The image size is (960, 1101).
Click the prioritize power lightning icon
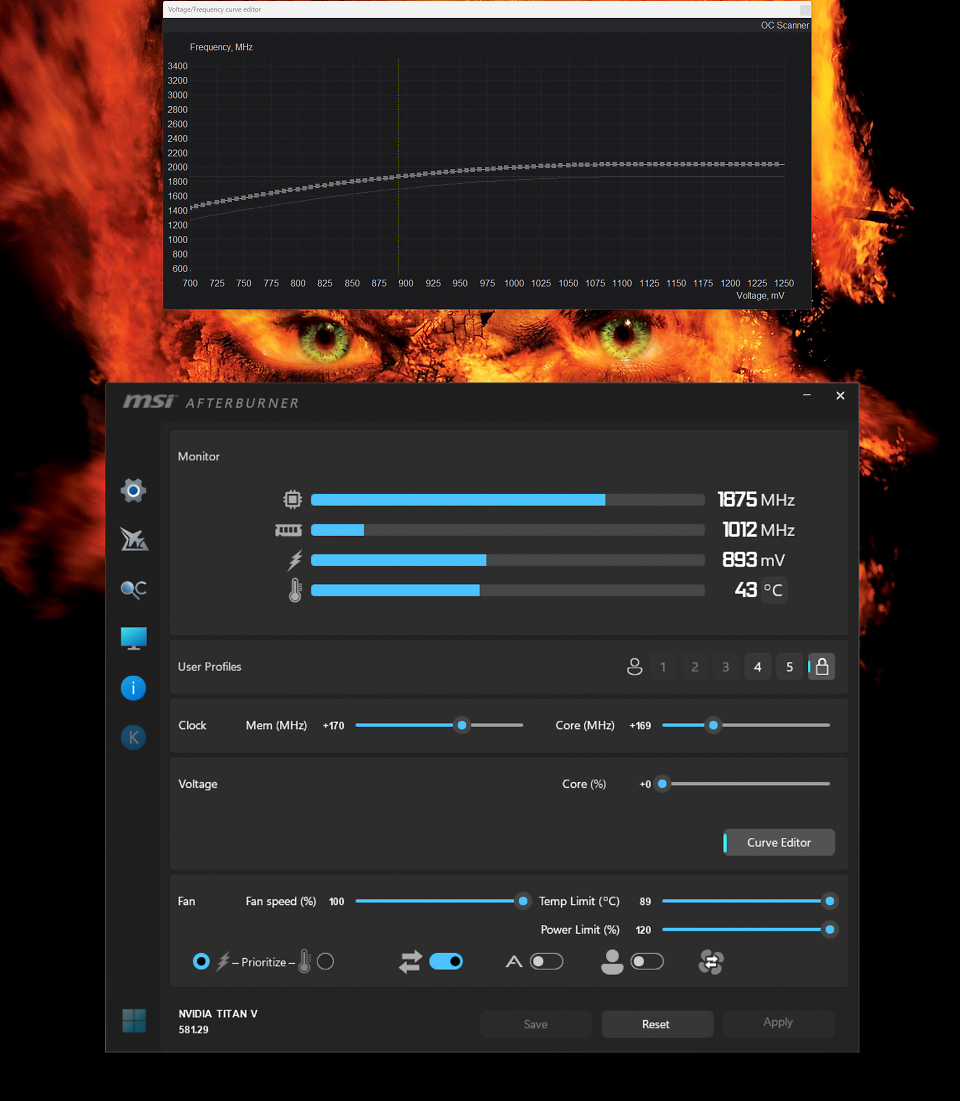coord(223,961)
